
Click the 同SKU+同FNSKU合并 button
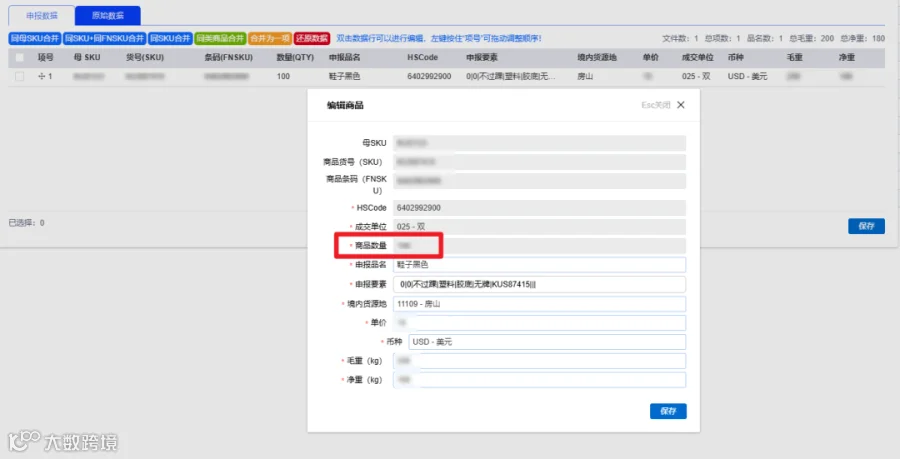pyautogui.click(x=104, y=38)
